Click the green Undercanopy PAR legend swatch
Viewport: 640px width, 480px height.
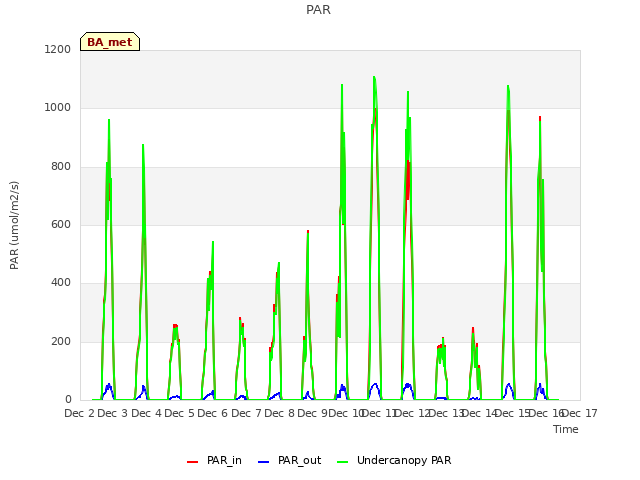point(343,462)
